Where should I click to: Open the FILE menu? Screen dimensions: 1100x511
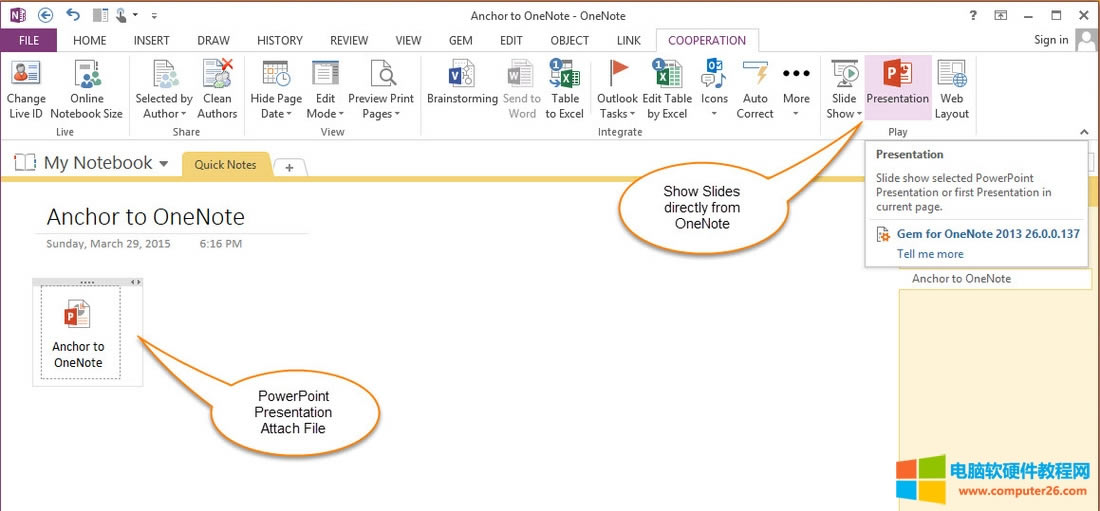[x=29, y=41]
